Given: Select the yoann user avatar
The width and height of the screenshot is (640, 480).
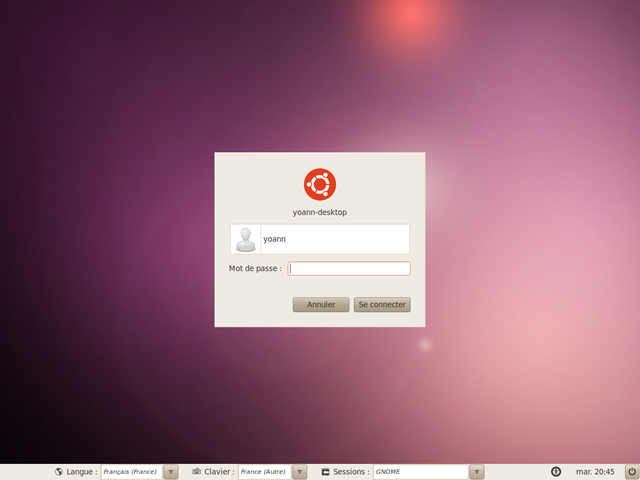Looking at the screenshot, I should coord(245,239).
